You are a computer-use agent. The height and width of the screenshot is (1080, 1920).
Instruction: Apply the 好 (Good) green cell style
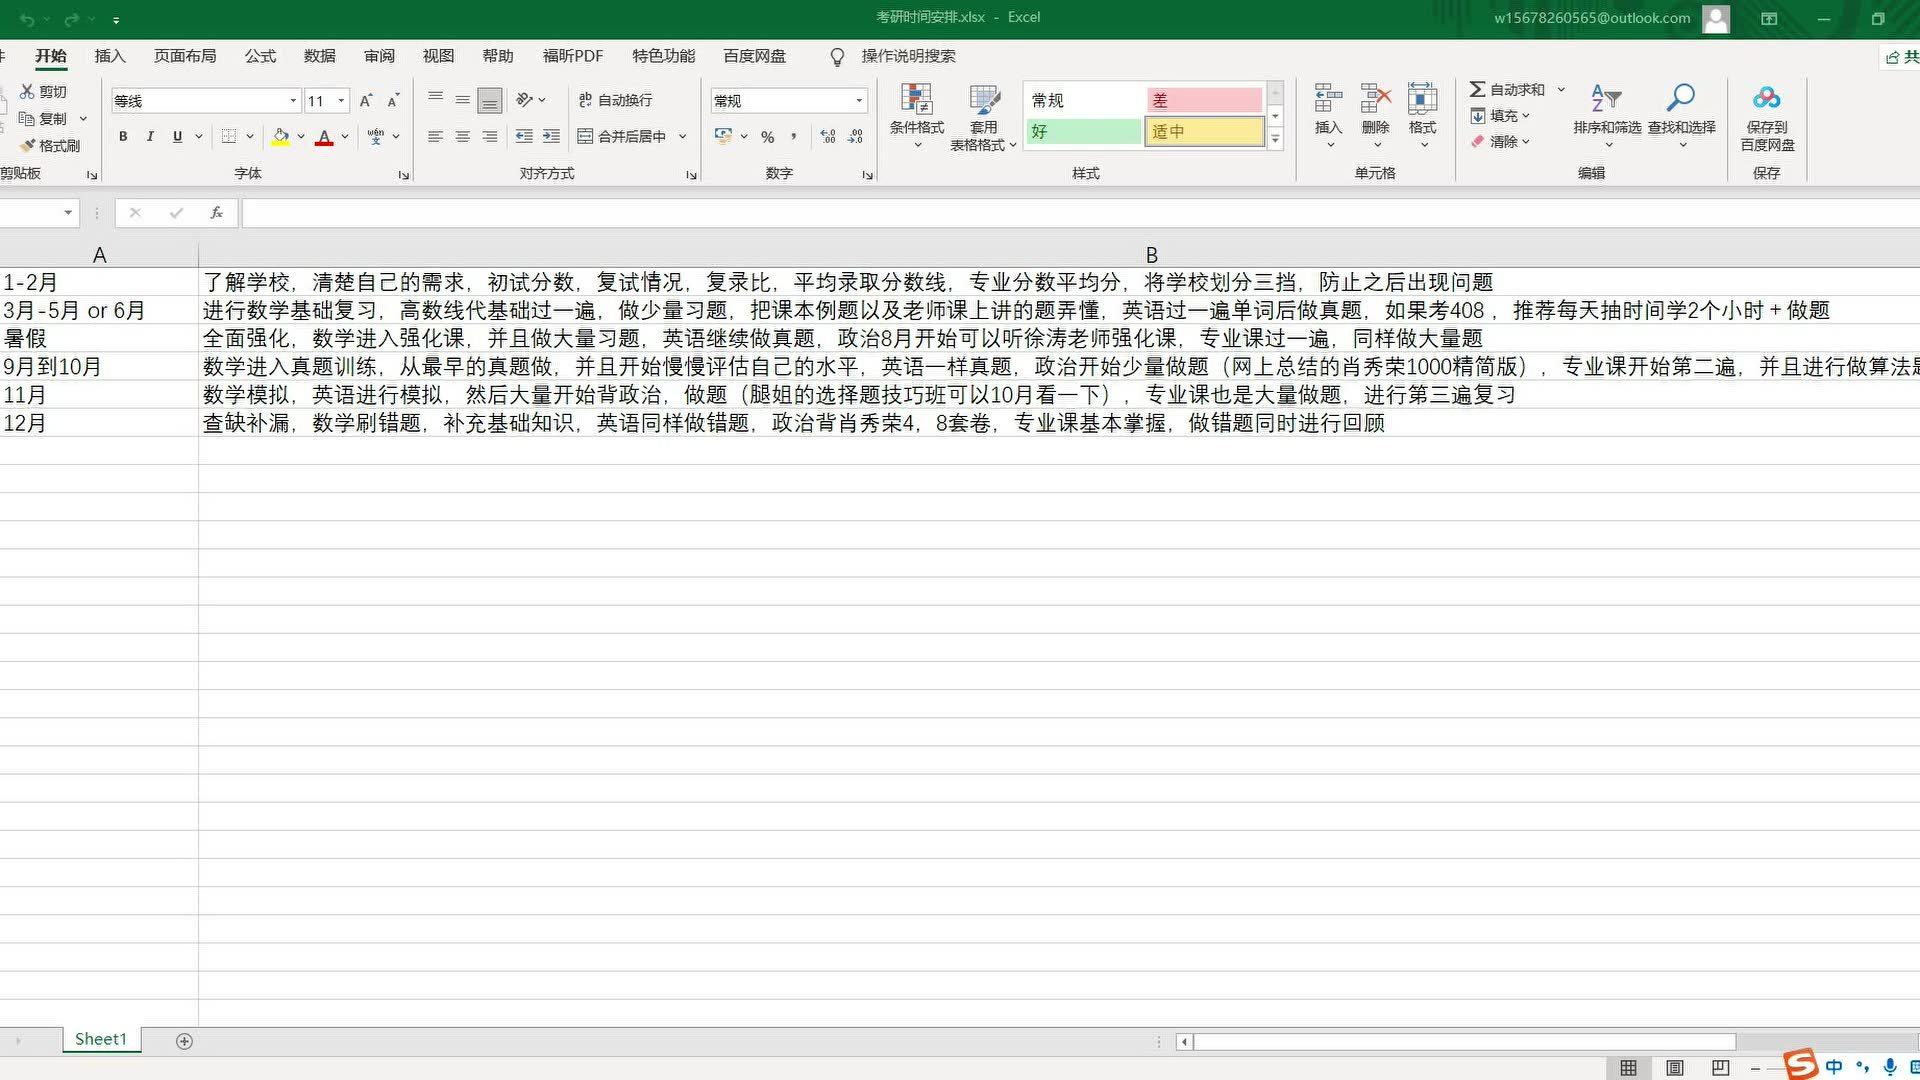point(1083,132)
